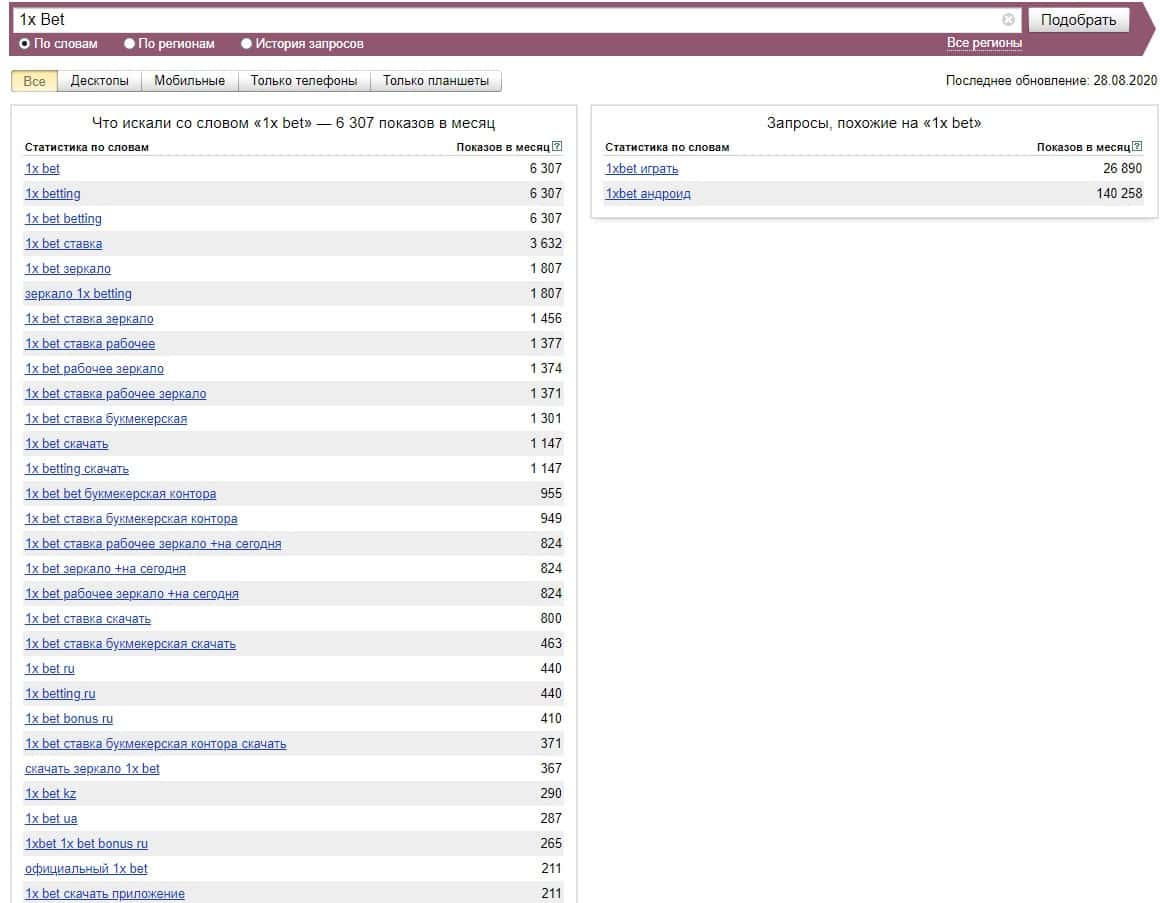Clear the search field with the X icon
This screenshot has height=903, width=1160.
(x=1008, y=20)
